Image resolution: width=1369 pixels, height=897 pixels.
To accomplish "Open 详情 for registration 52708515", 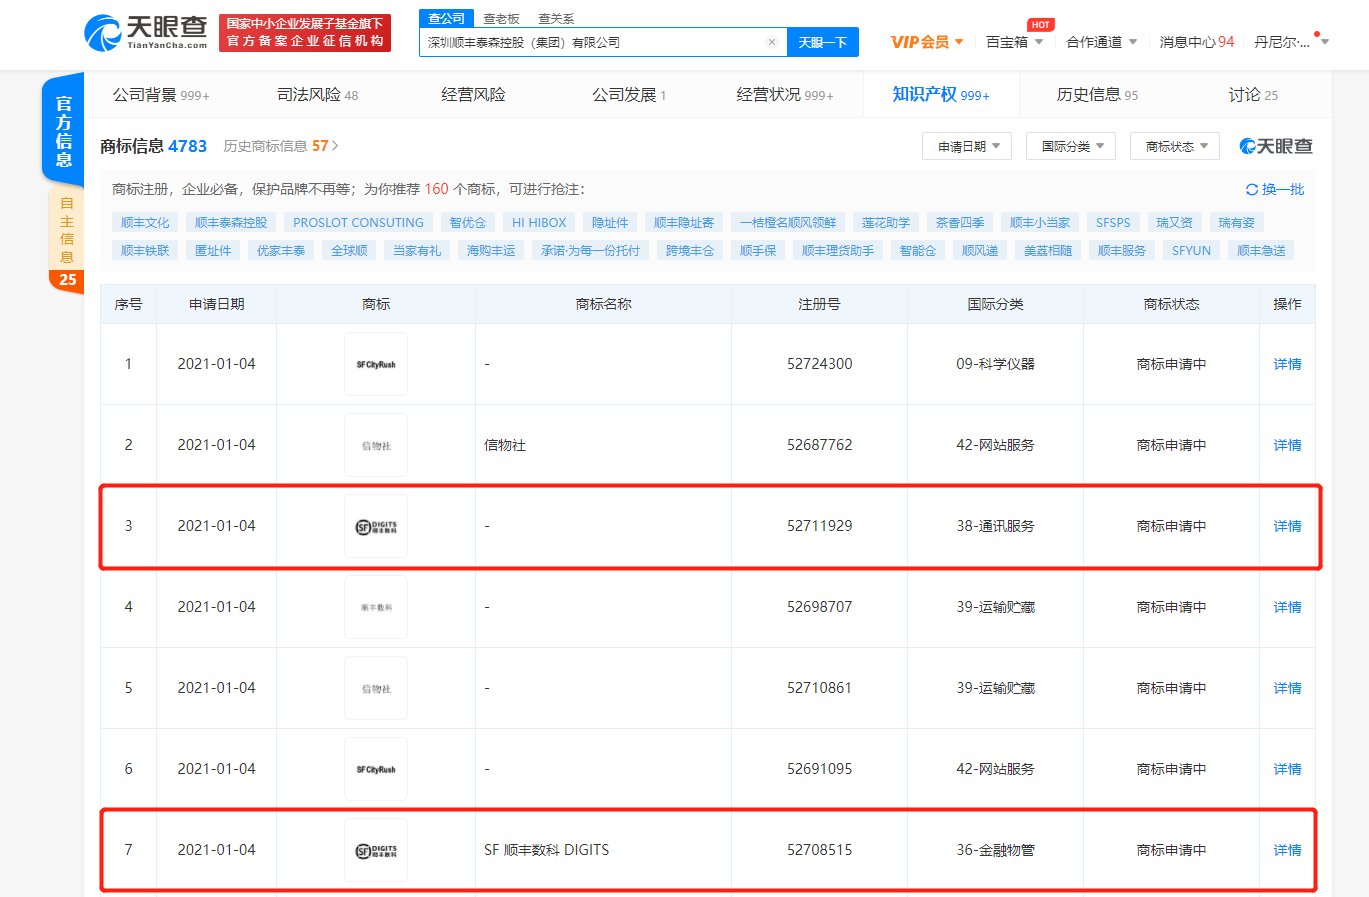I will [1287, 850].
